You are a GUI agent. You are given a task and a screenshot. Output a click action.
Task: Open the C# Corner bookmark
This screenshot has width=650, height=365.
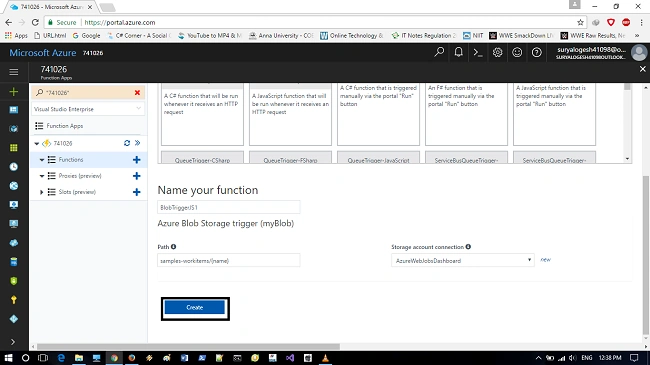pyautogui.click(x=139, y=36)
